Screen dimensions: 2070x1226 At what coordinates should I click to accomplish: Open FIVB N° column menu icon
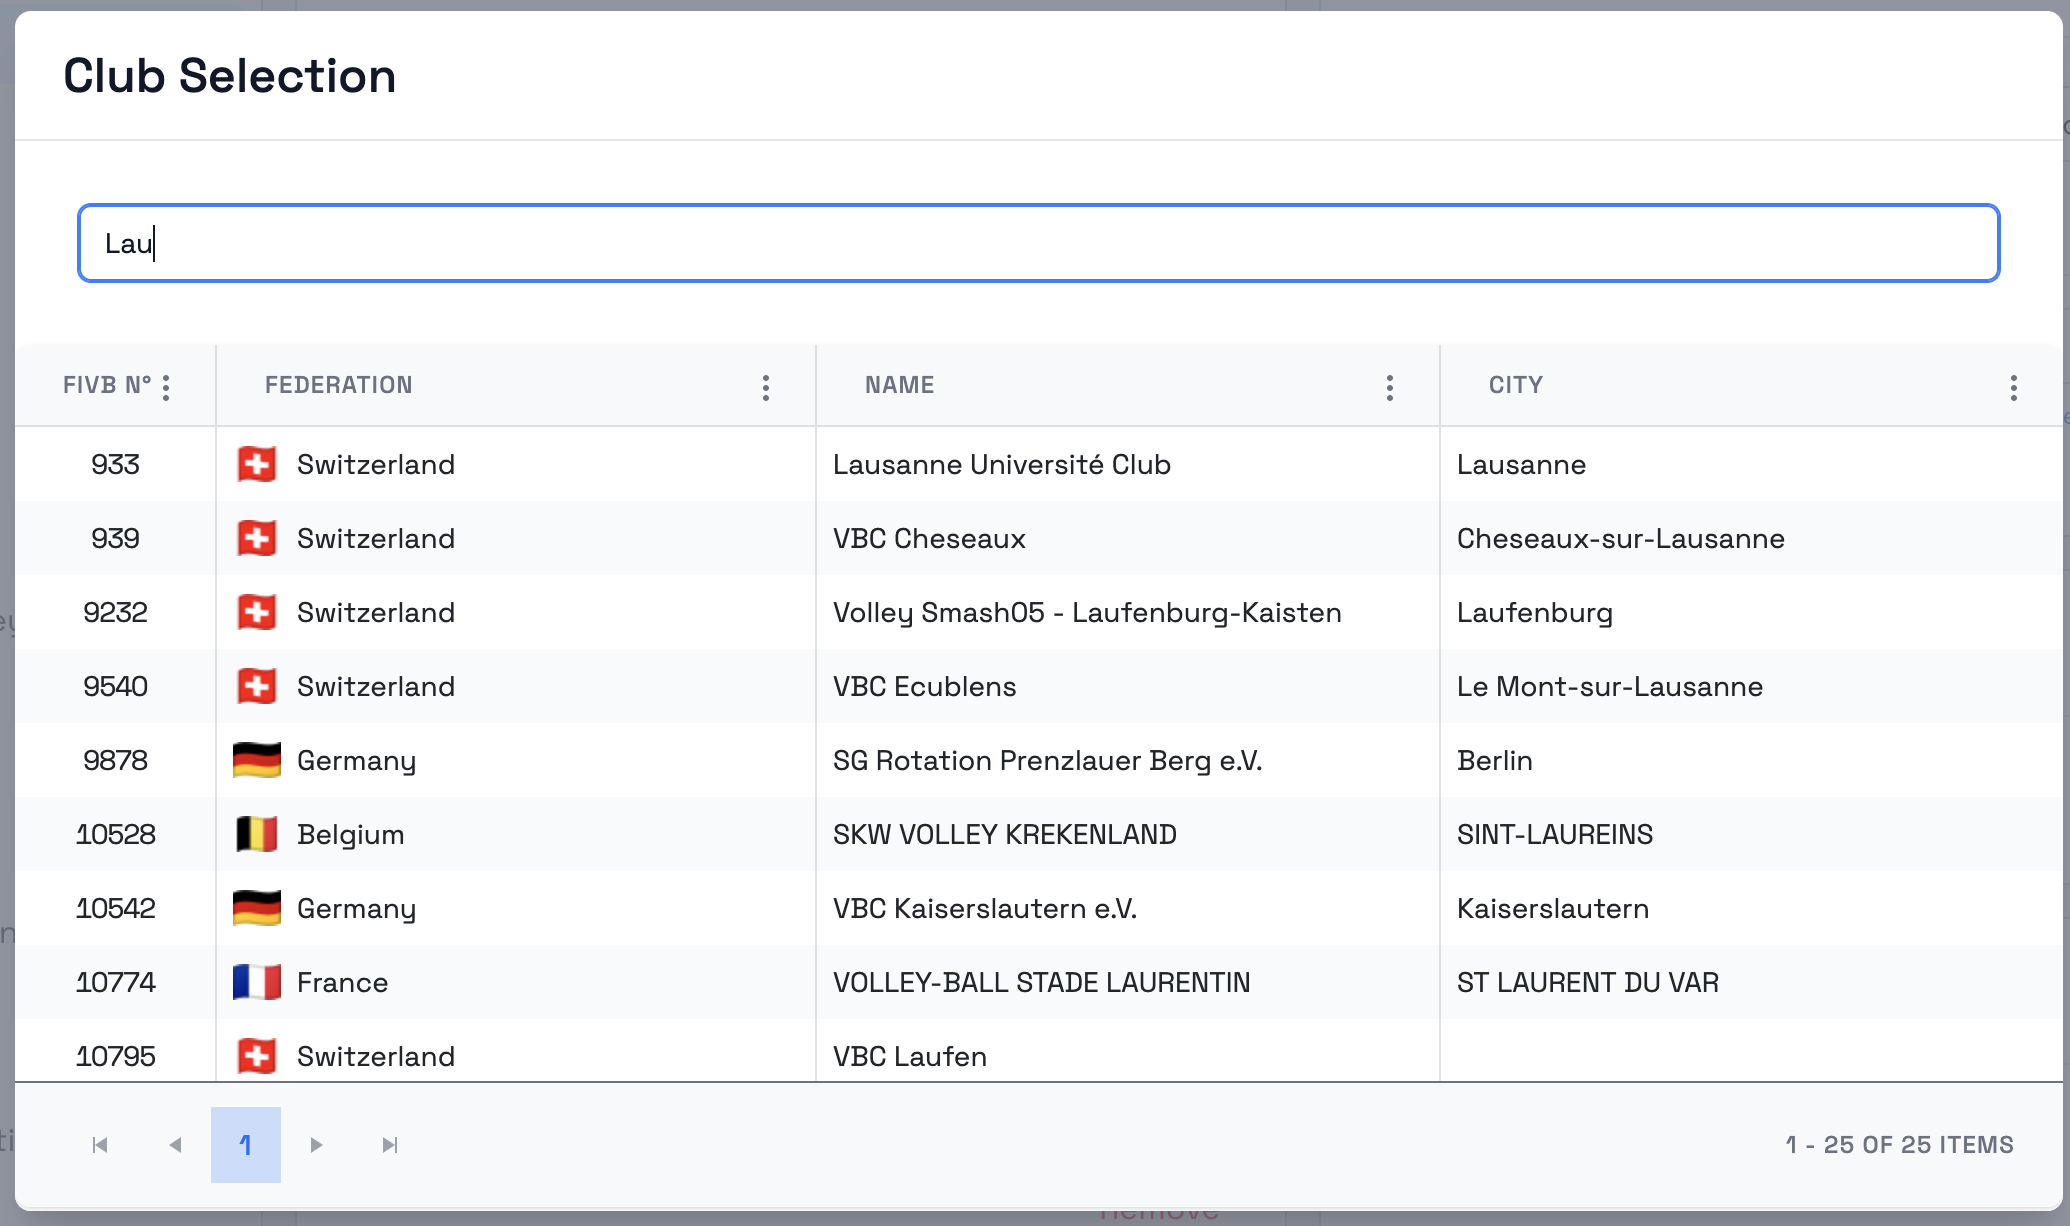[166, 387]
